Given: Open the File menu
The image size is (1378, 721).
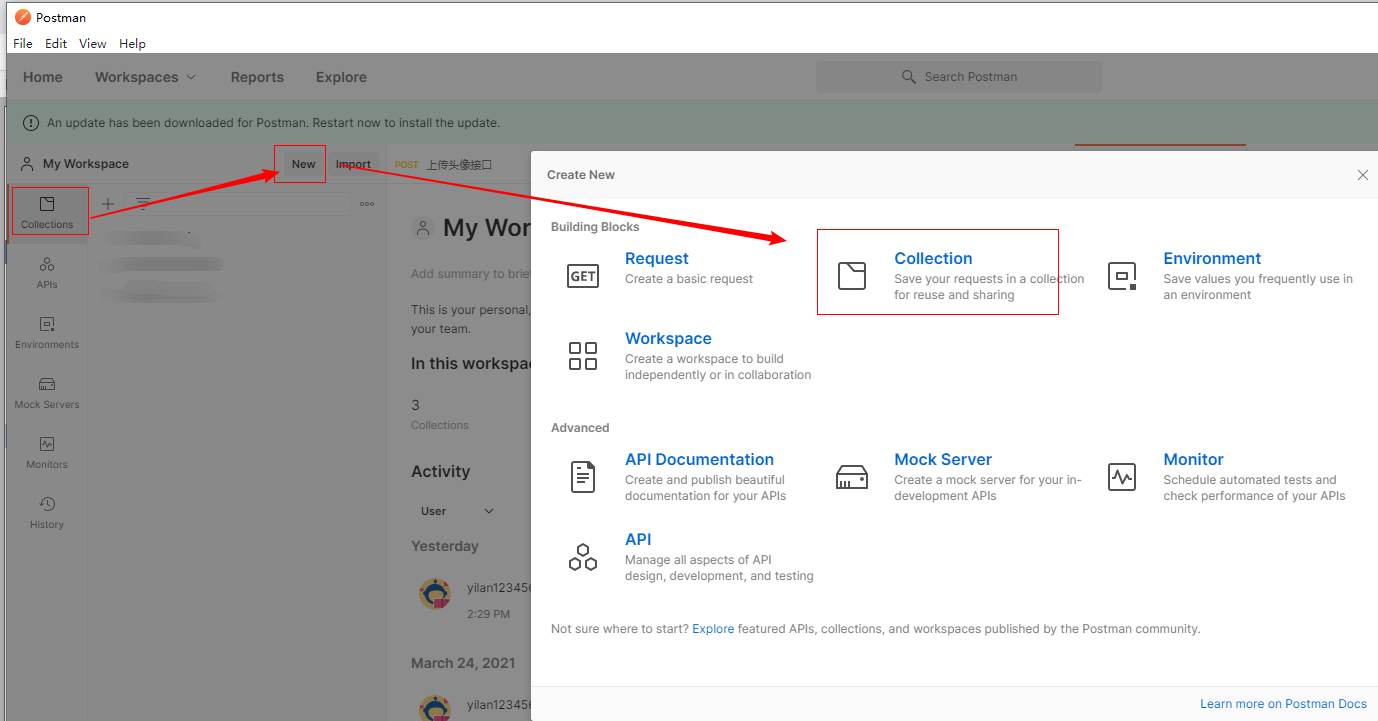Looking at the screenshot, I should [x=23, y=43].
